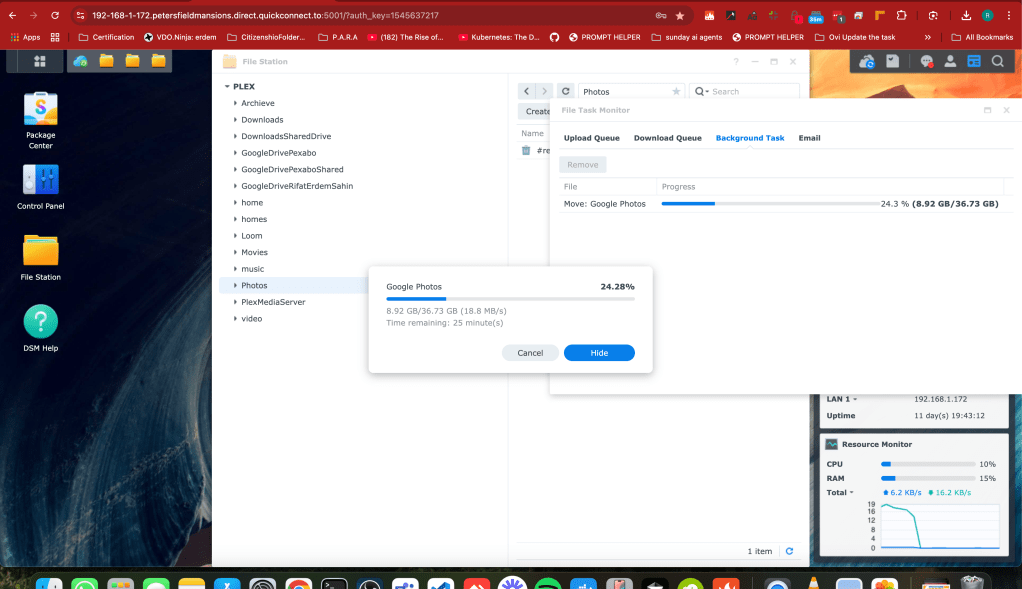Open the DSM Help desktop icon
Image resolution: width=1022 pixels, height=589 pixels.
(x=40, y=328)
